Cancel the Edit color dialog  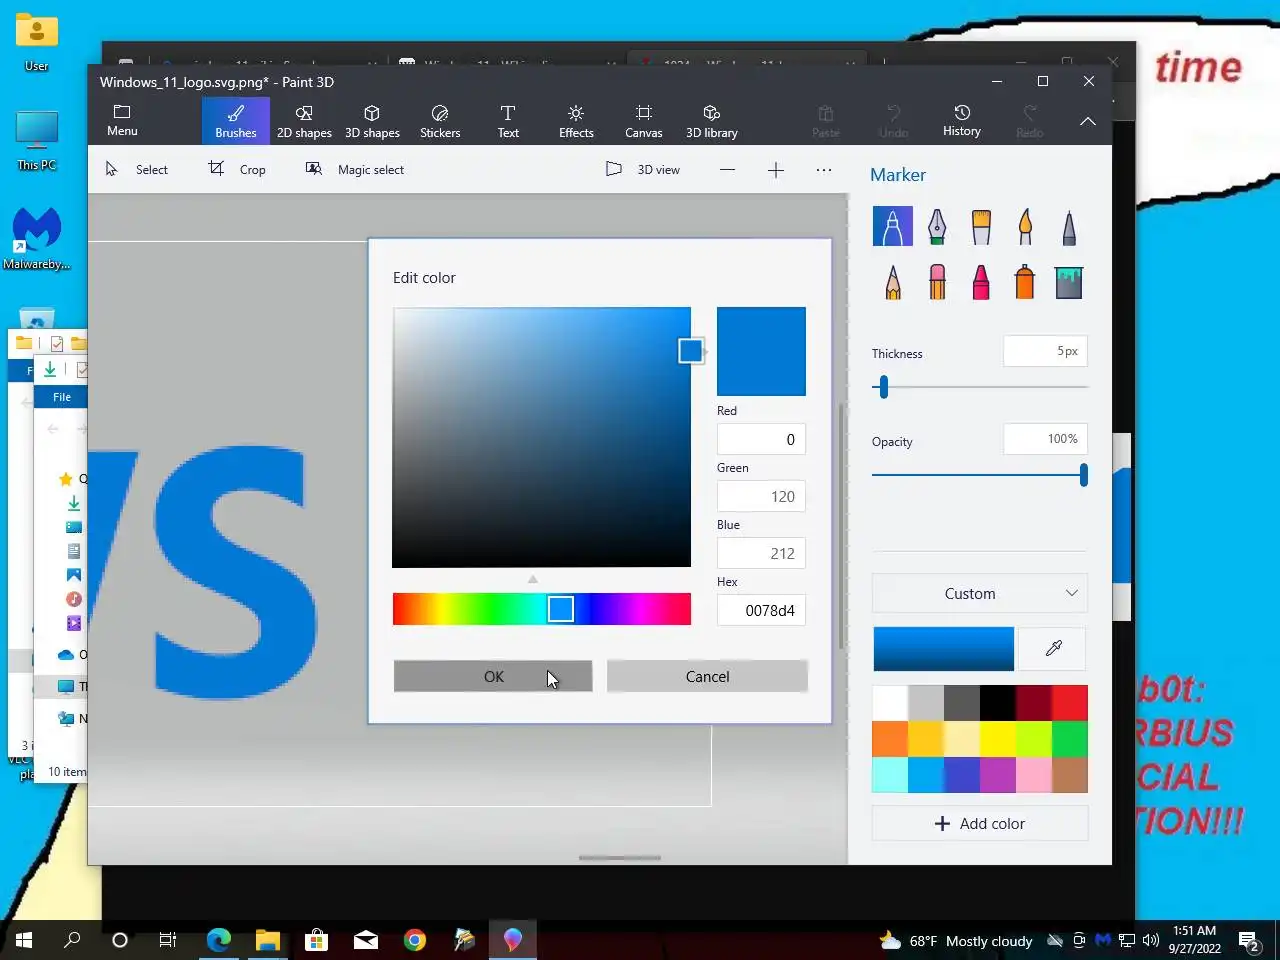pyautogui.click(x=707, y=676)
